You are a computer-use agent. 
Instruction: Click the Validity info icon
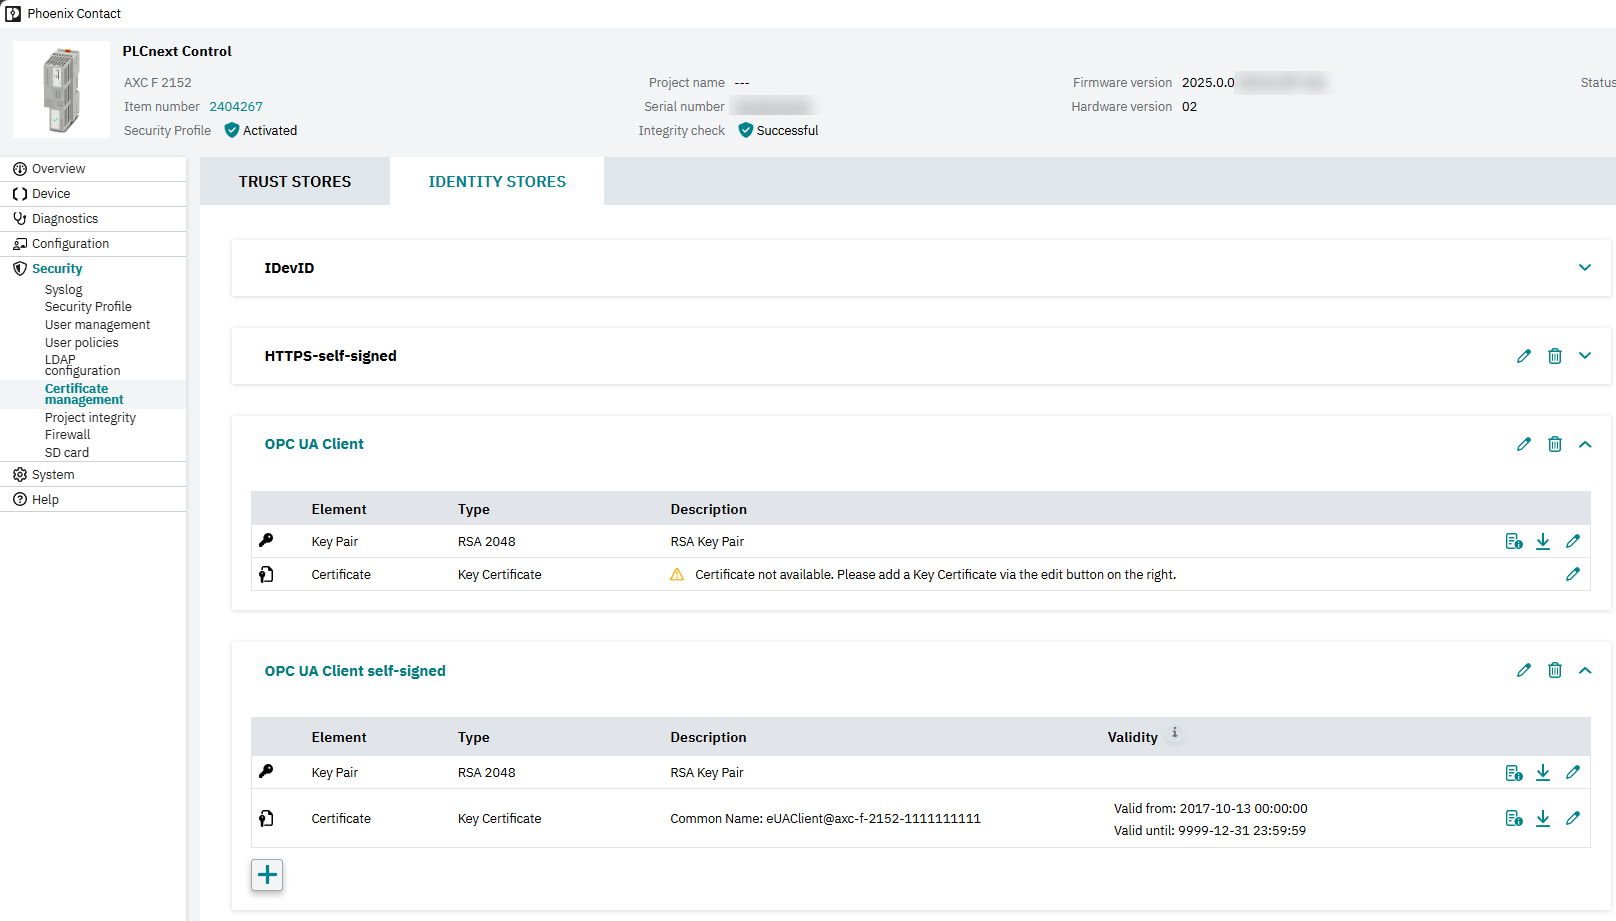(x=1175, y=733)
